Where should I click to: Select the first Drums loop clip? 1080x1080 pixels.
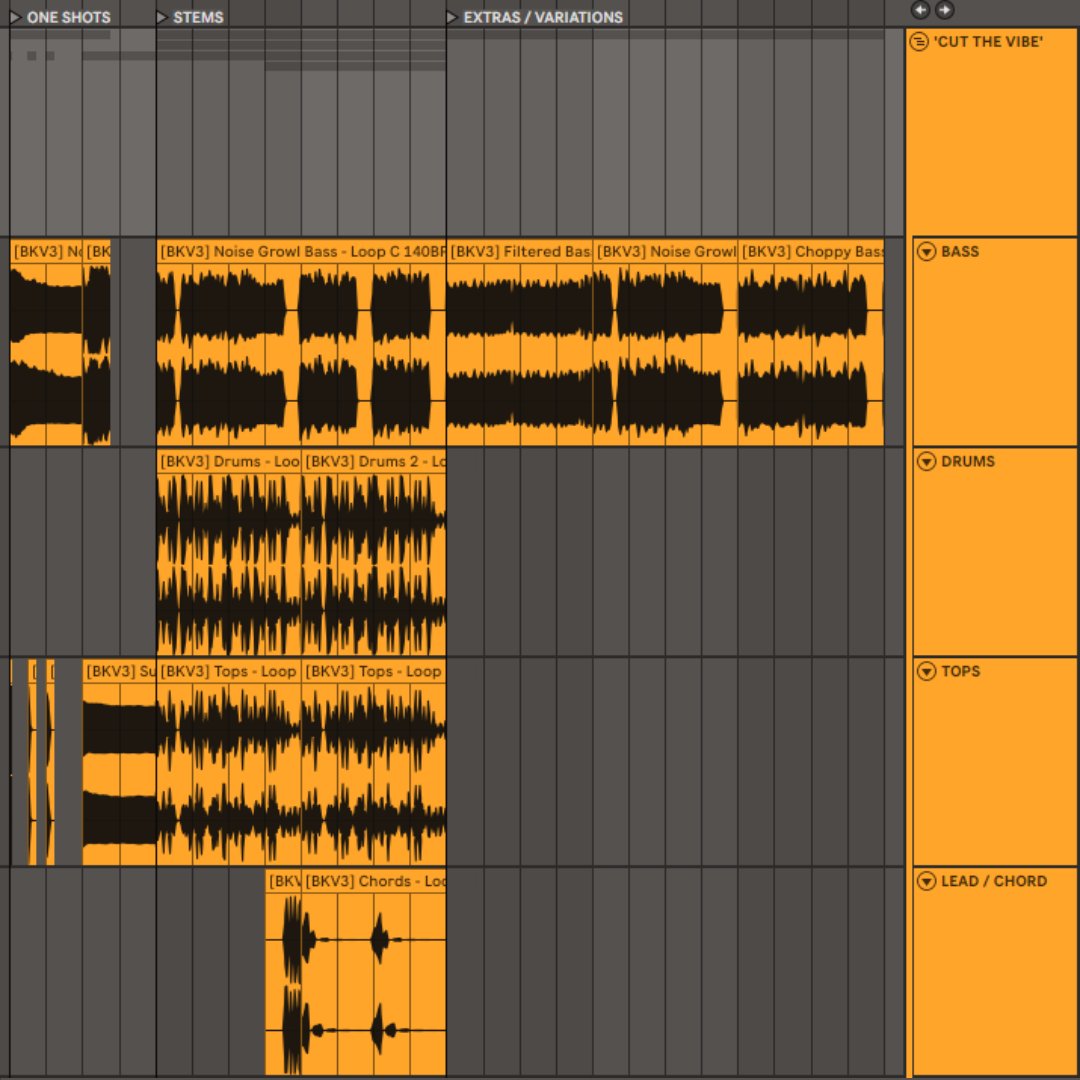(228, 462)
